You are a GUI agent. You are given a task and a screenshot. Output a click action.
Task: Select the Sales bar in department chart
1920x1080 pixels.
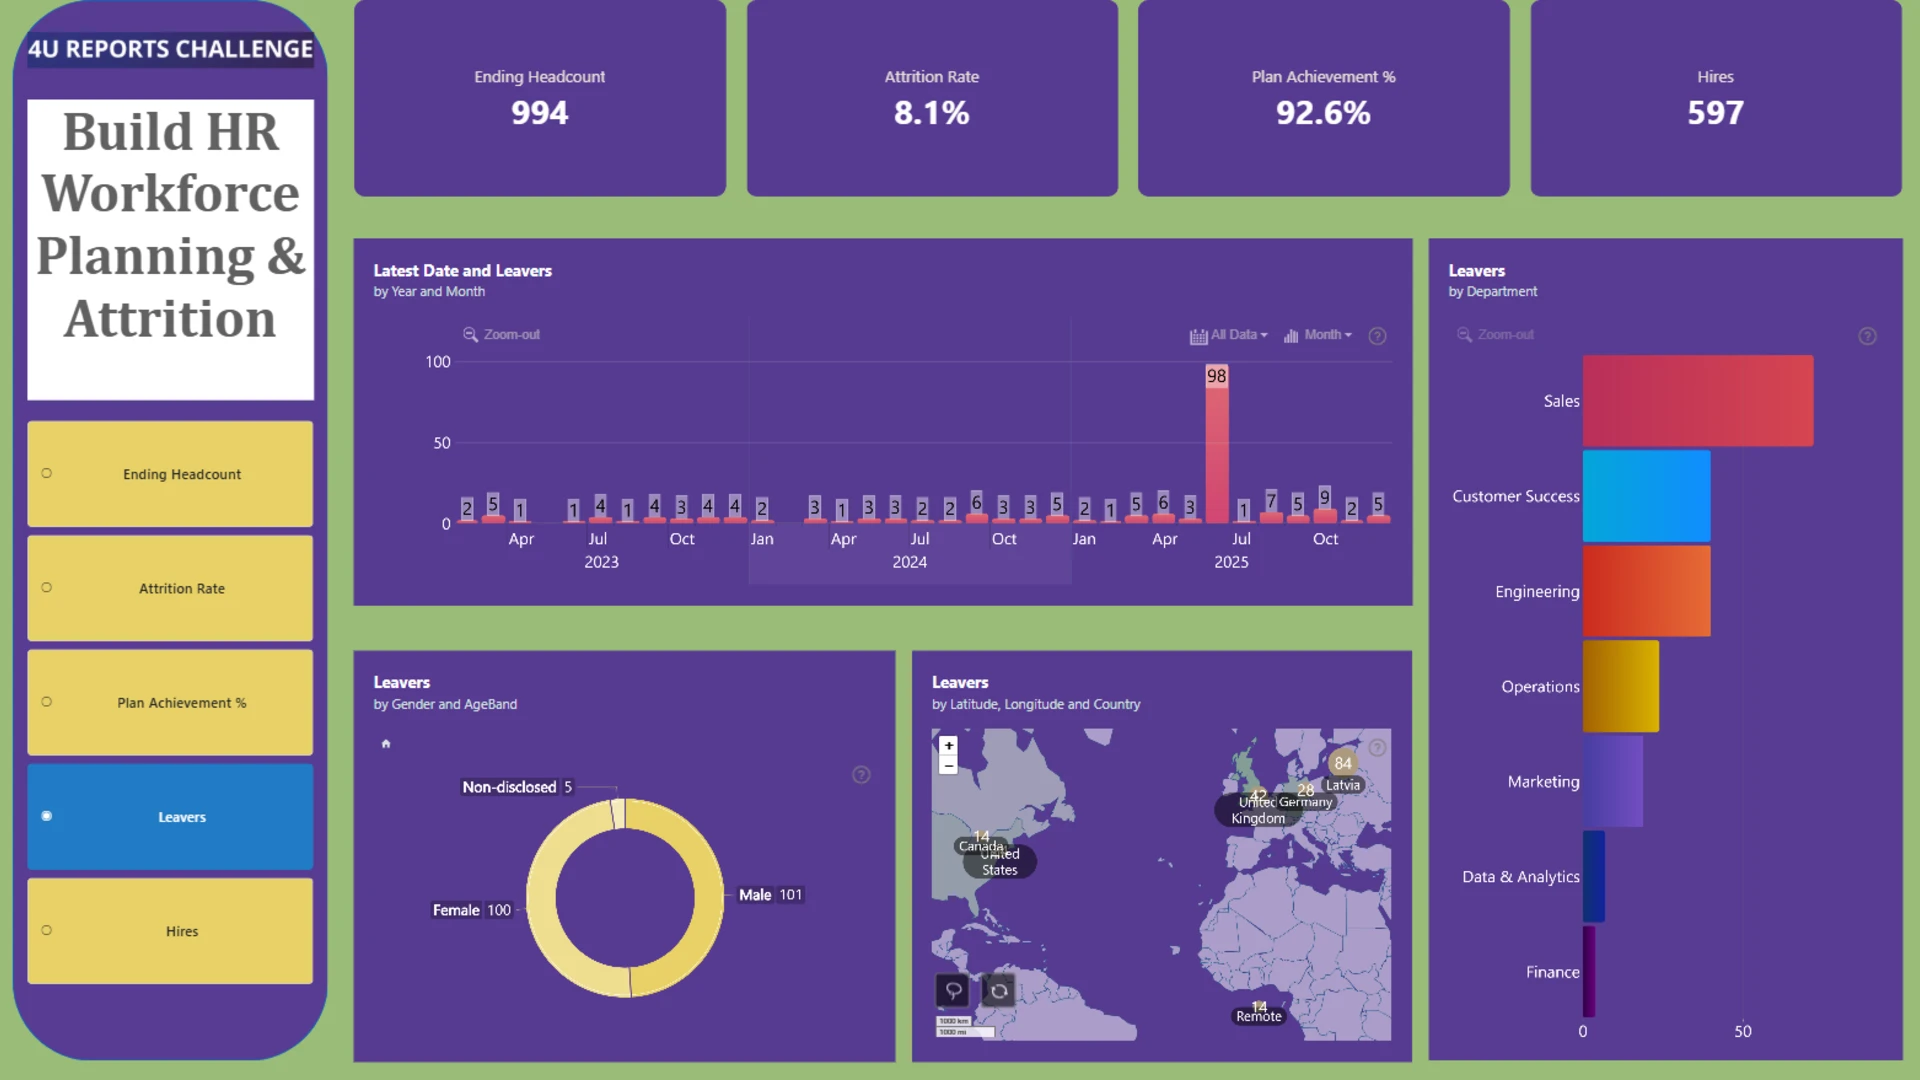pos(1698,401)
